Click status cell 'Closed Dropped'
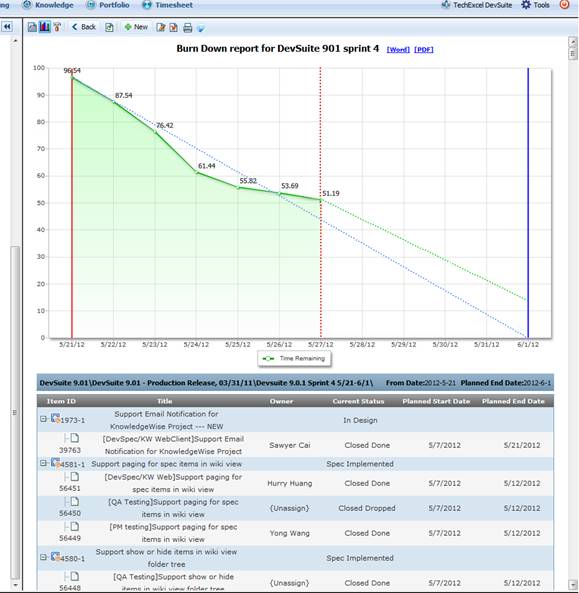 click(x=367, y=508)
